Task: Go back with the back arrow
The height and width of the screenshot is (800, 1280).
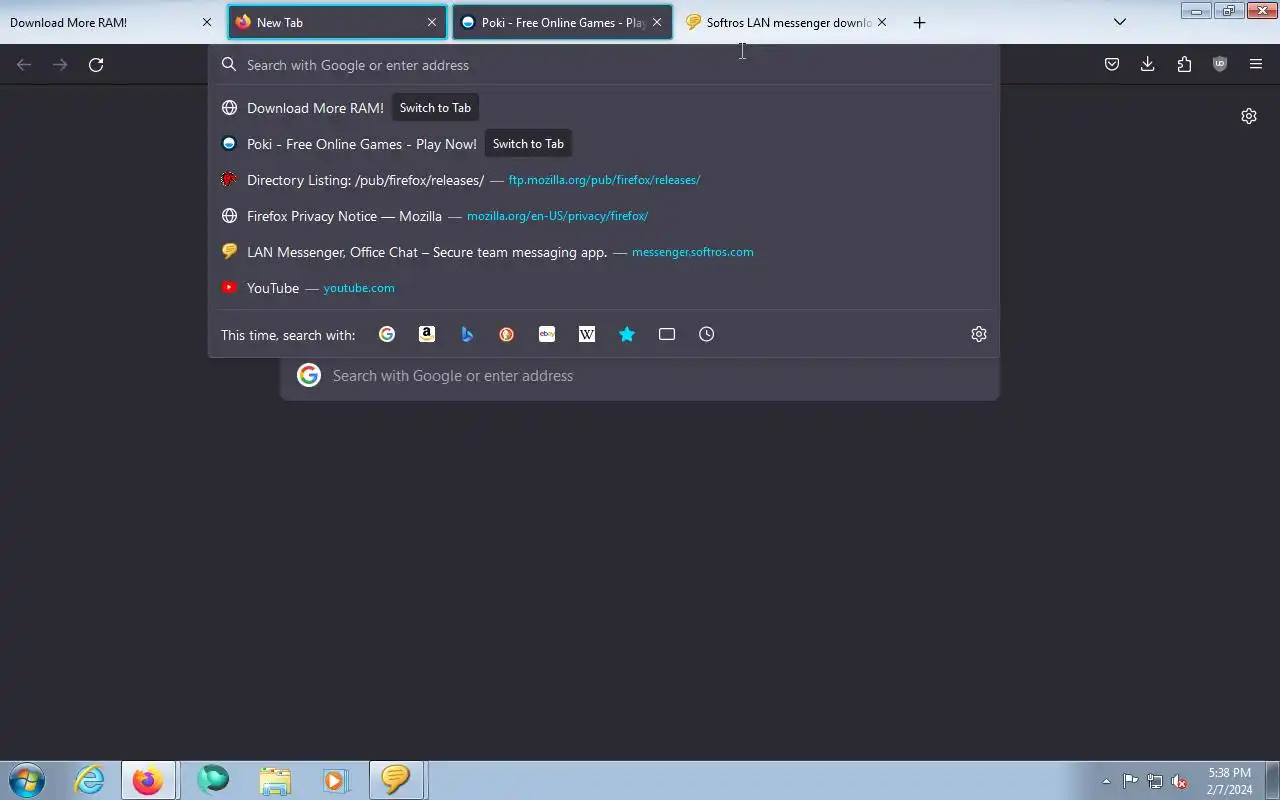Action: (24, 65)
